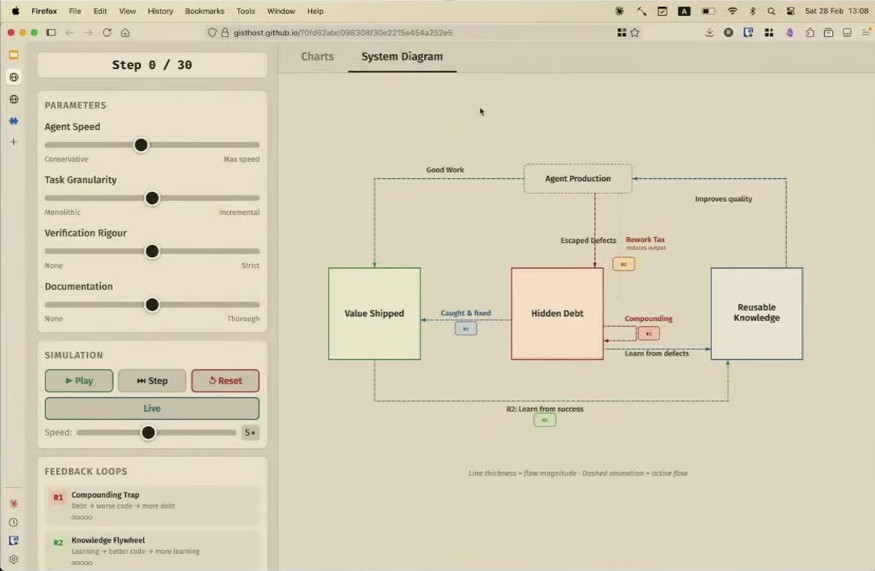This screenshot has height=571, width=875.
Task: Open the History menu
Action: pyautogui.click(x=160, y=11)
